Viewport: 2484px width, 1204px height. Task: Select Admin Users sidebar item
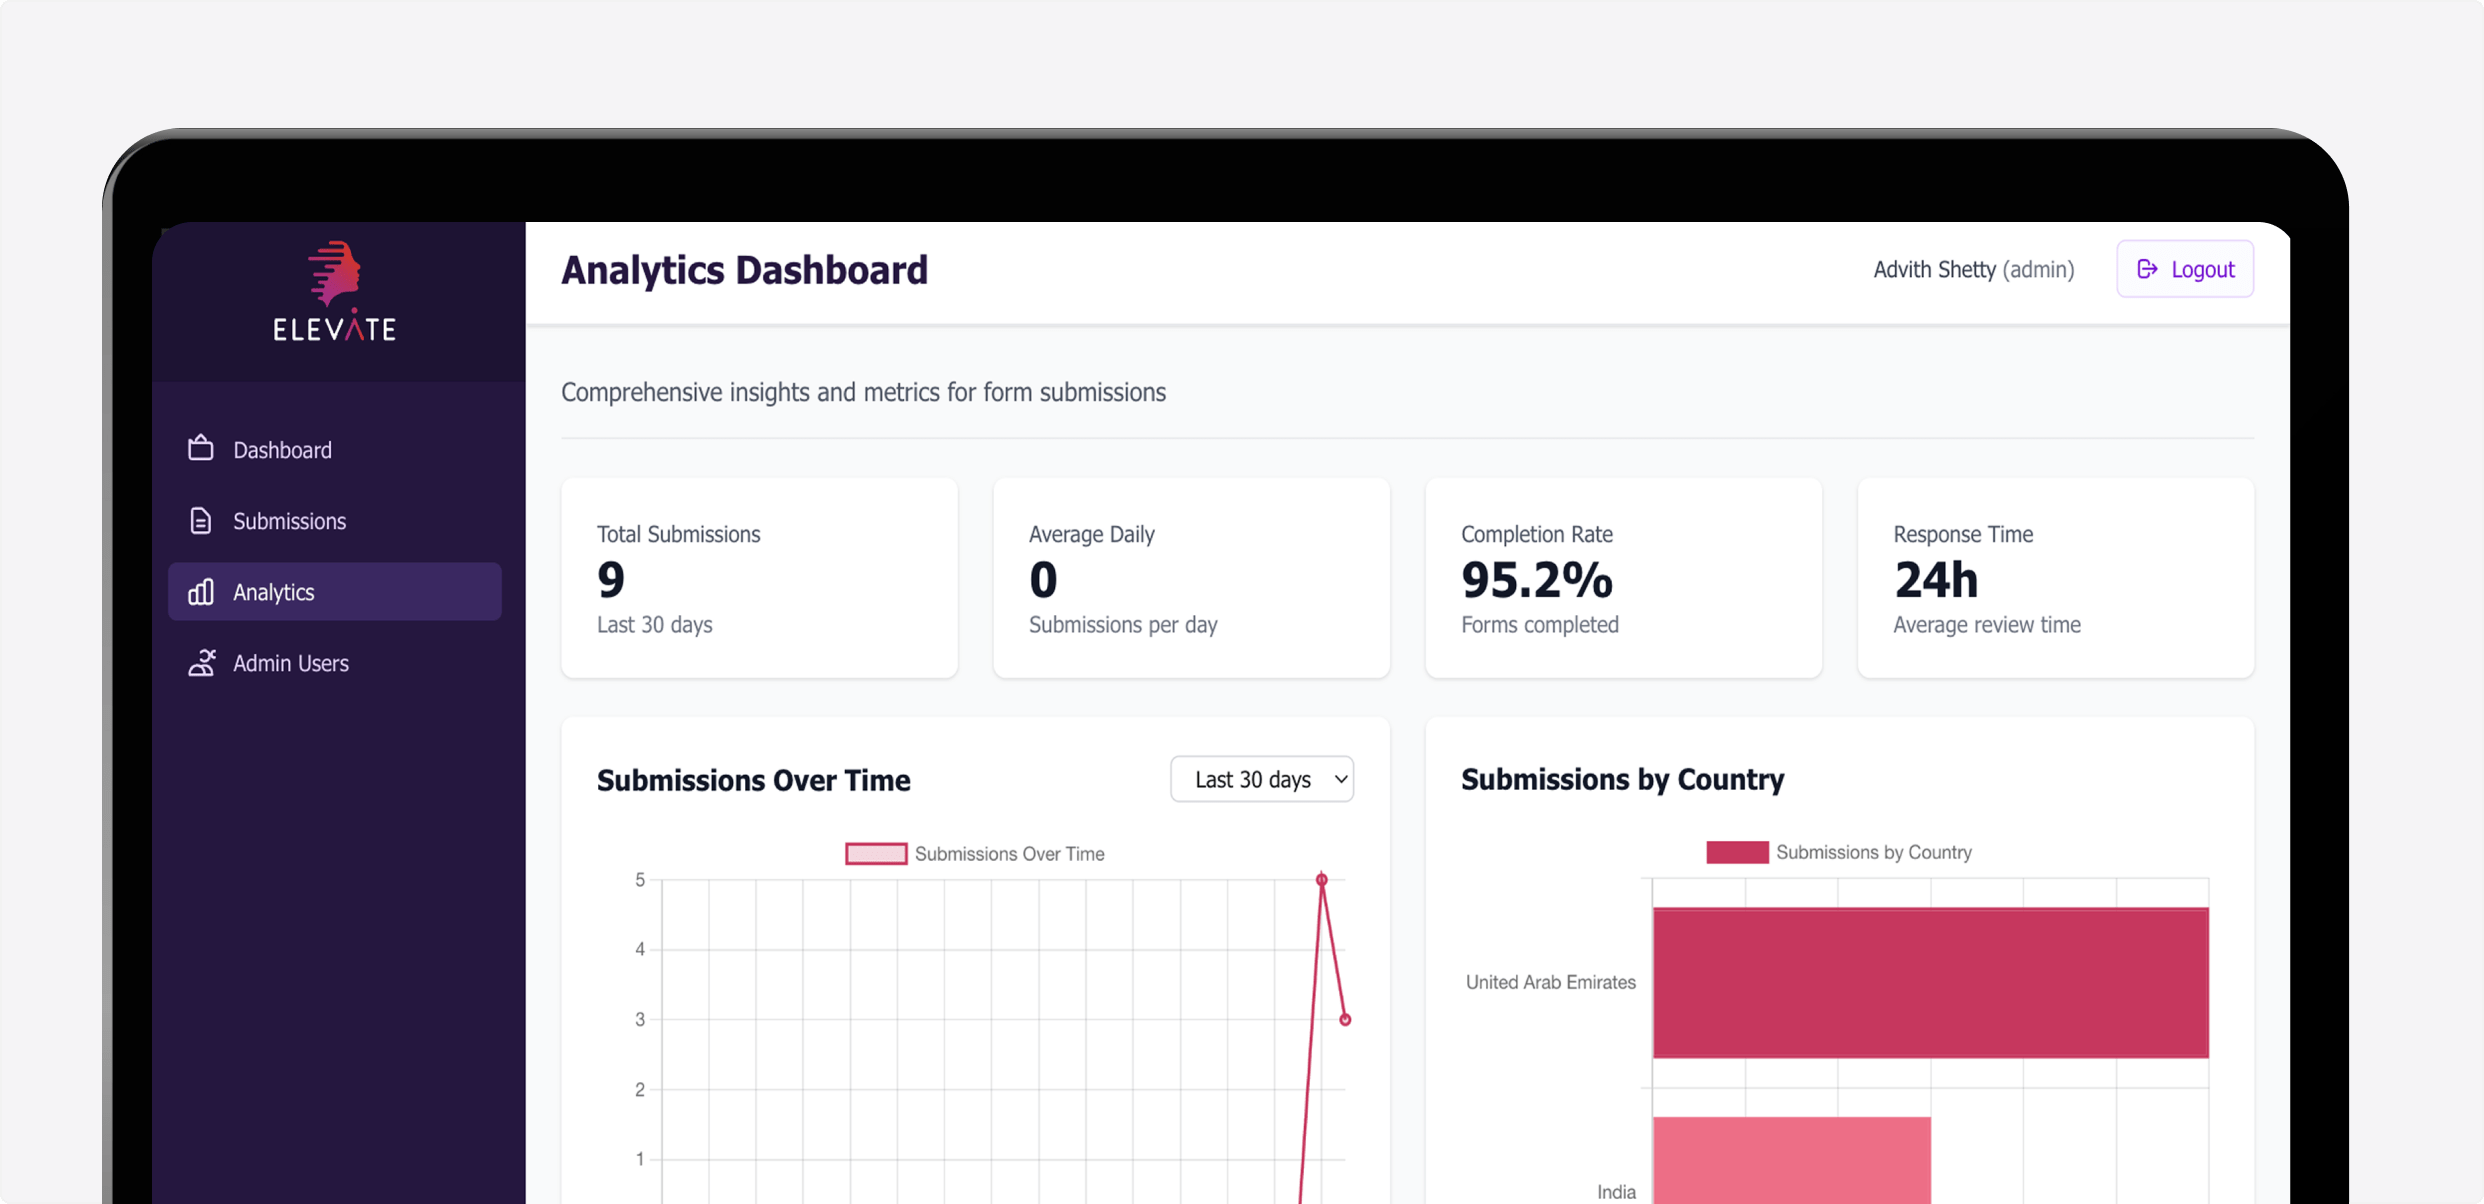(290, 663)
